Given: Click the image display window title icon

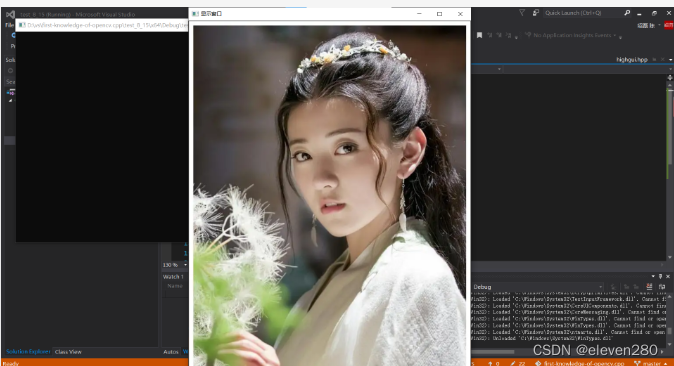Looking at the screenshot, I should pos(195,14).
